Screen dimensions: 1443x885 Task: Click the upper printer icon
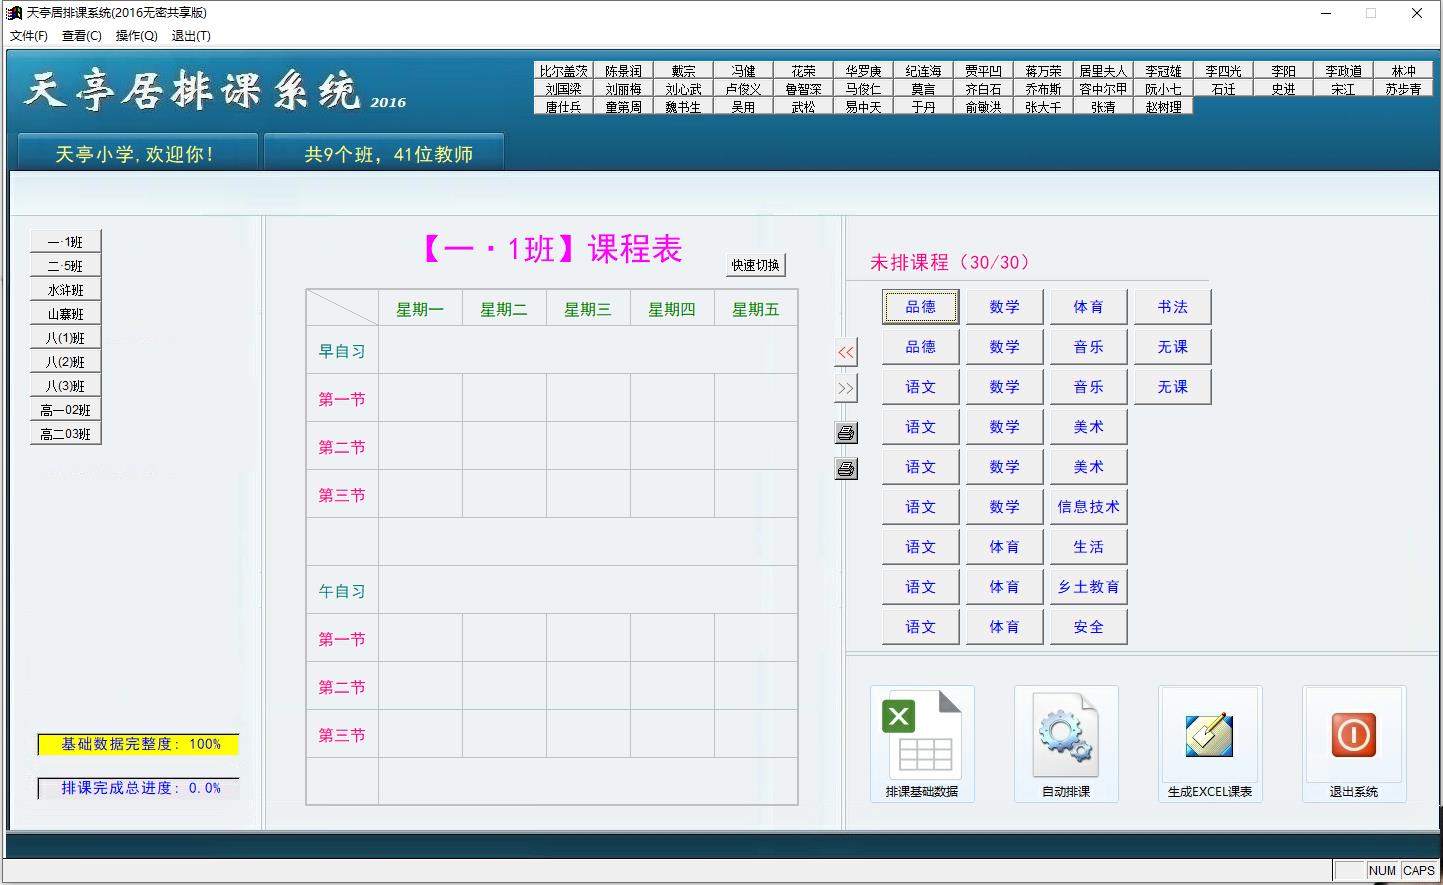[846, 433]
